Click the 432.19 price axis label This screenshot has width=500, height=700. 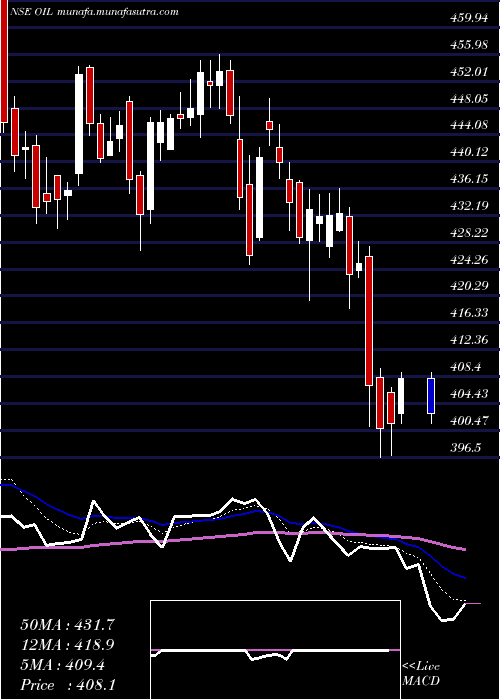[469, 206]
